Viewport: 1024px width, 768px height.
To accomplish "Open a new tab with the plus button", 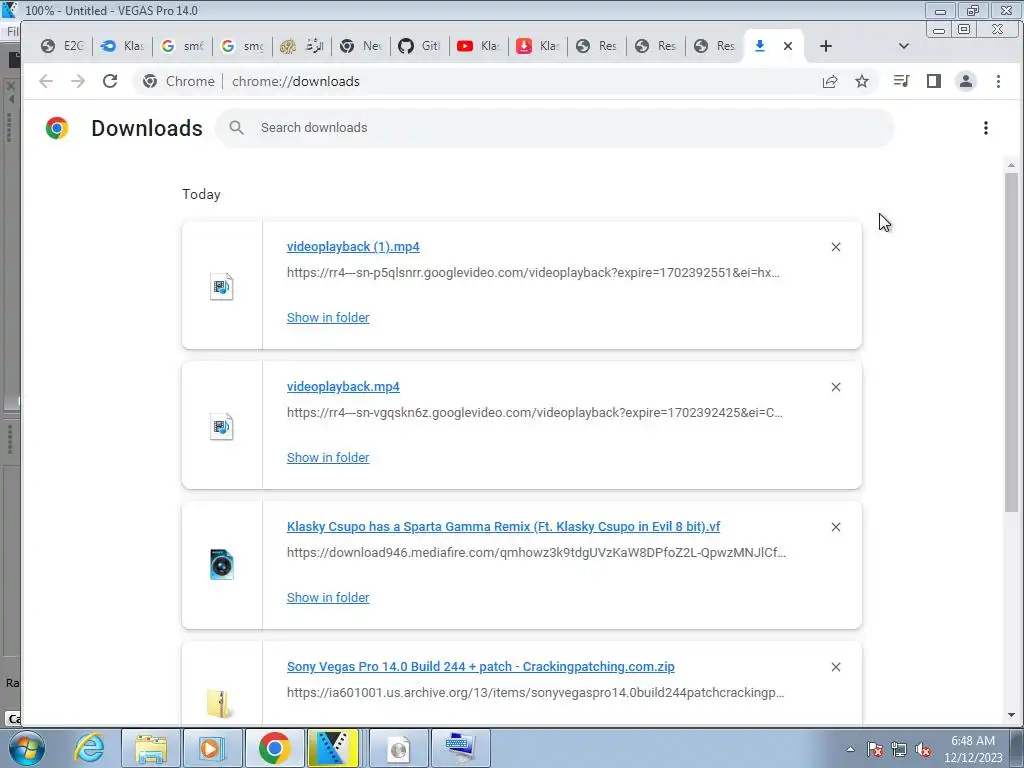I will point(825,46).
